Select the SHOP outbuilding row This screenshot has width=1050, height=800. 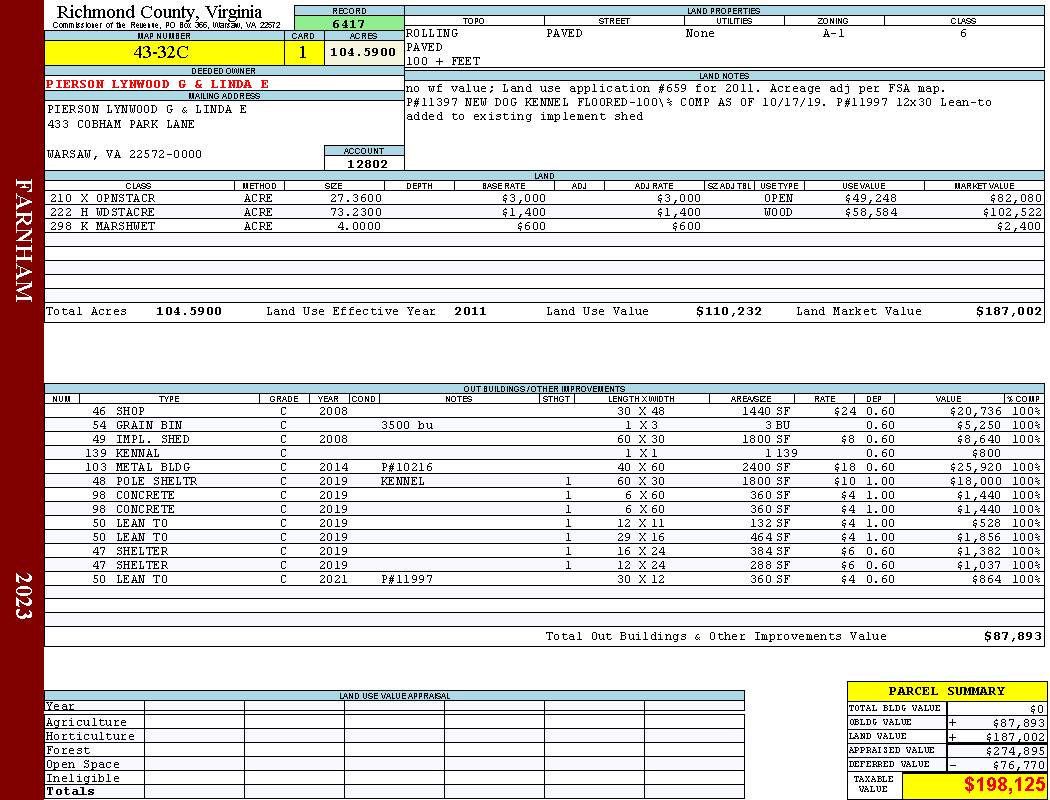point(544,411)
